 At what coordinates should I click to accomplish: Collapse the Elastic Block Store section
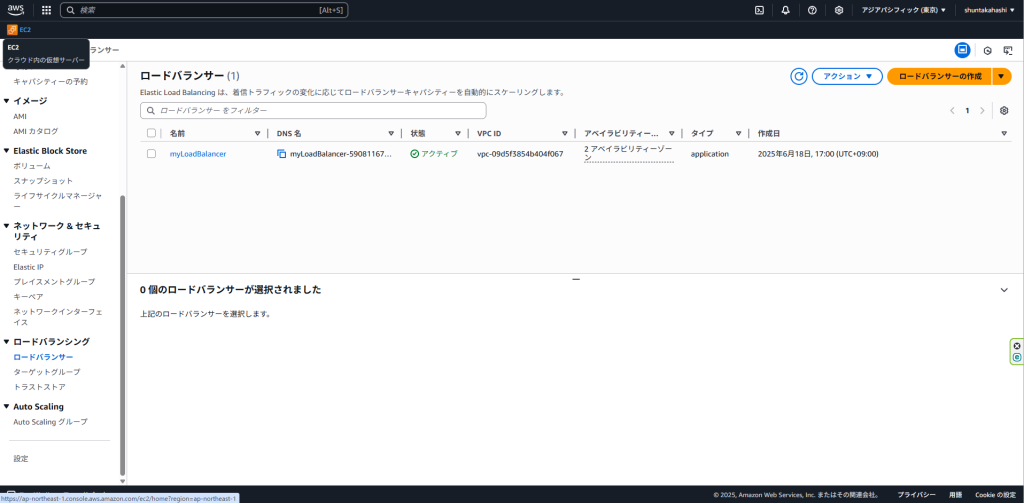[7, 151]
